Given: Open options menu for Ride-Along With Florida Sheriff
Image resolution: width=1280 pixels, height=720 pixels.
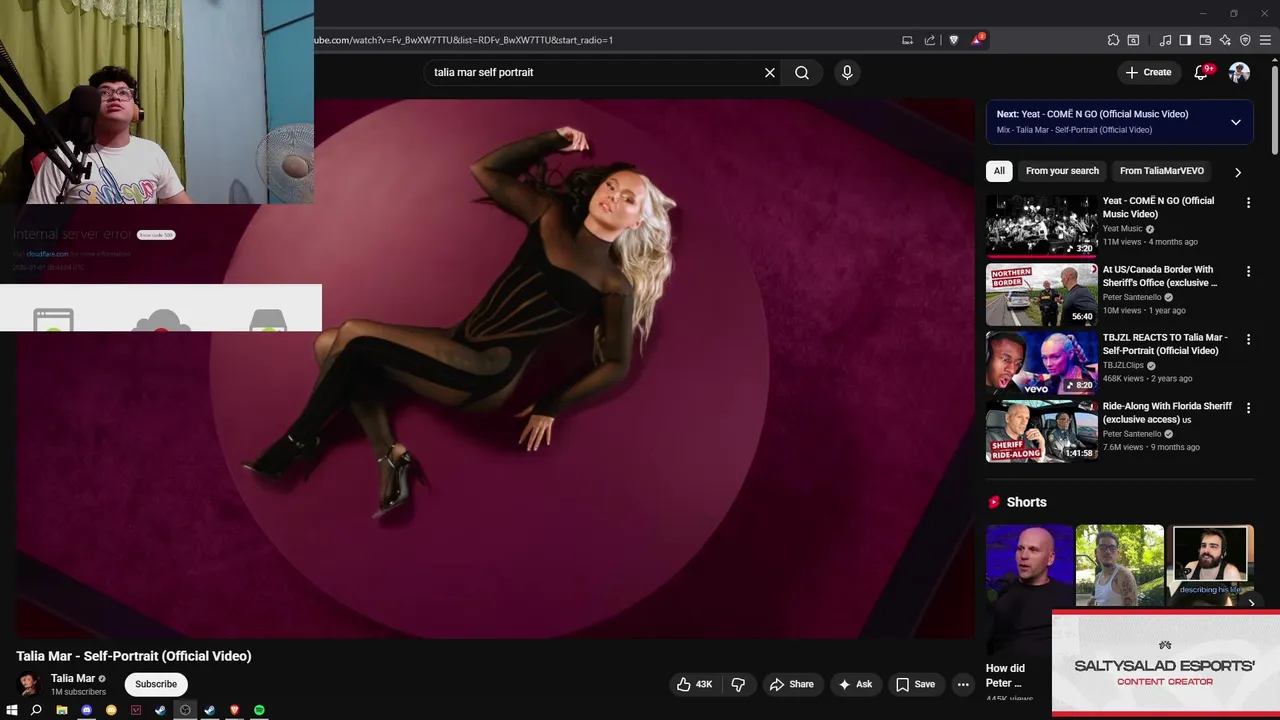Looking at the screenshot, I should [x=1248, y=408].
